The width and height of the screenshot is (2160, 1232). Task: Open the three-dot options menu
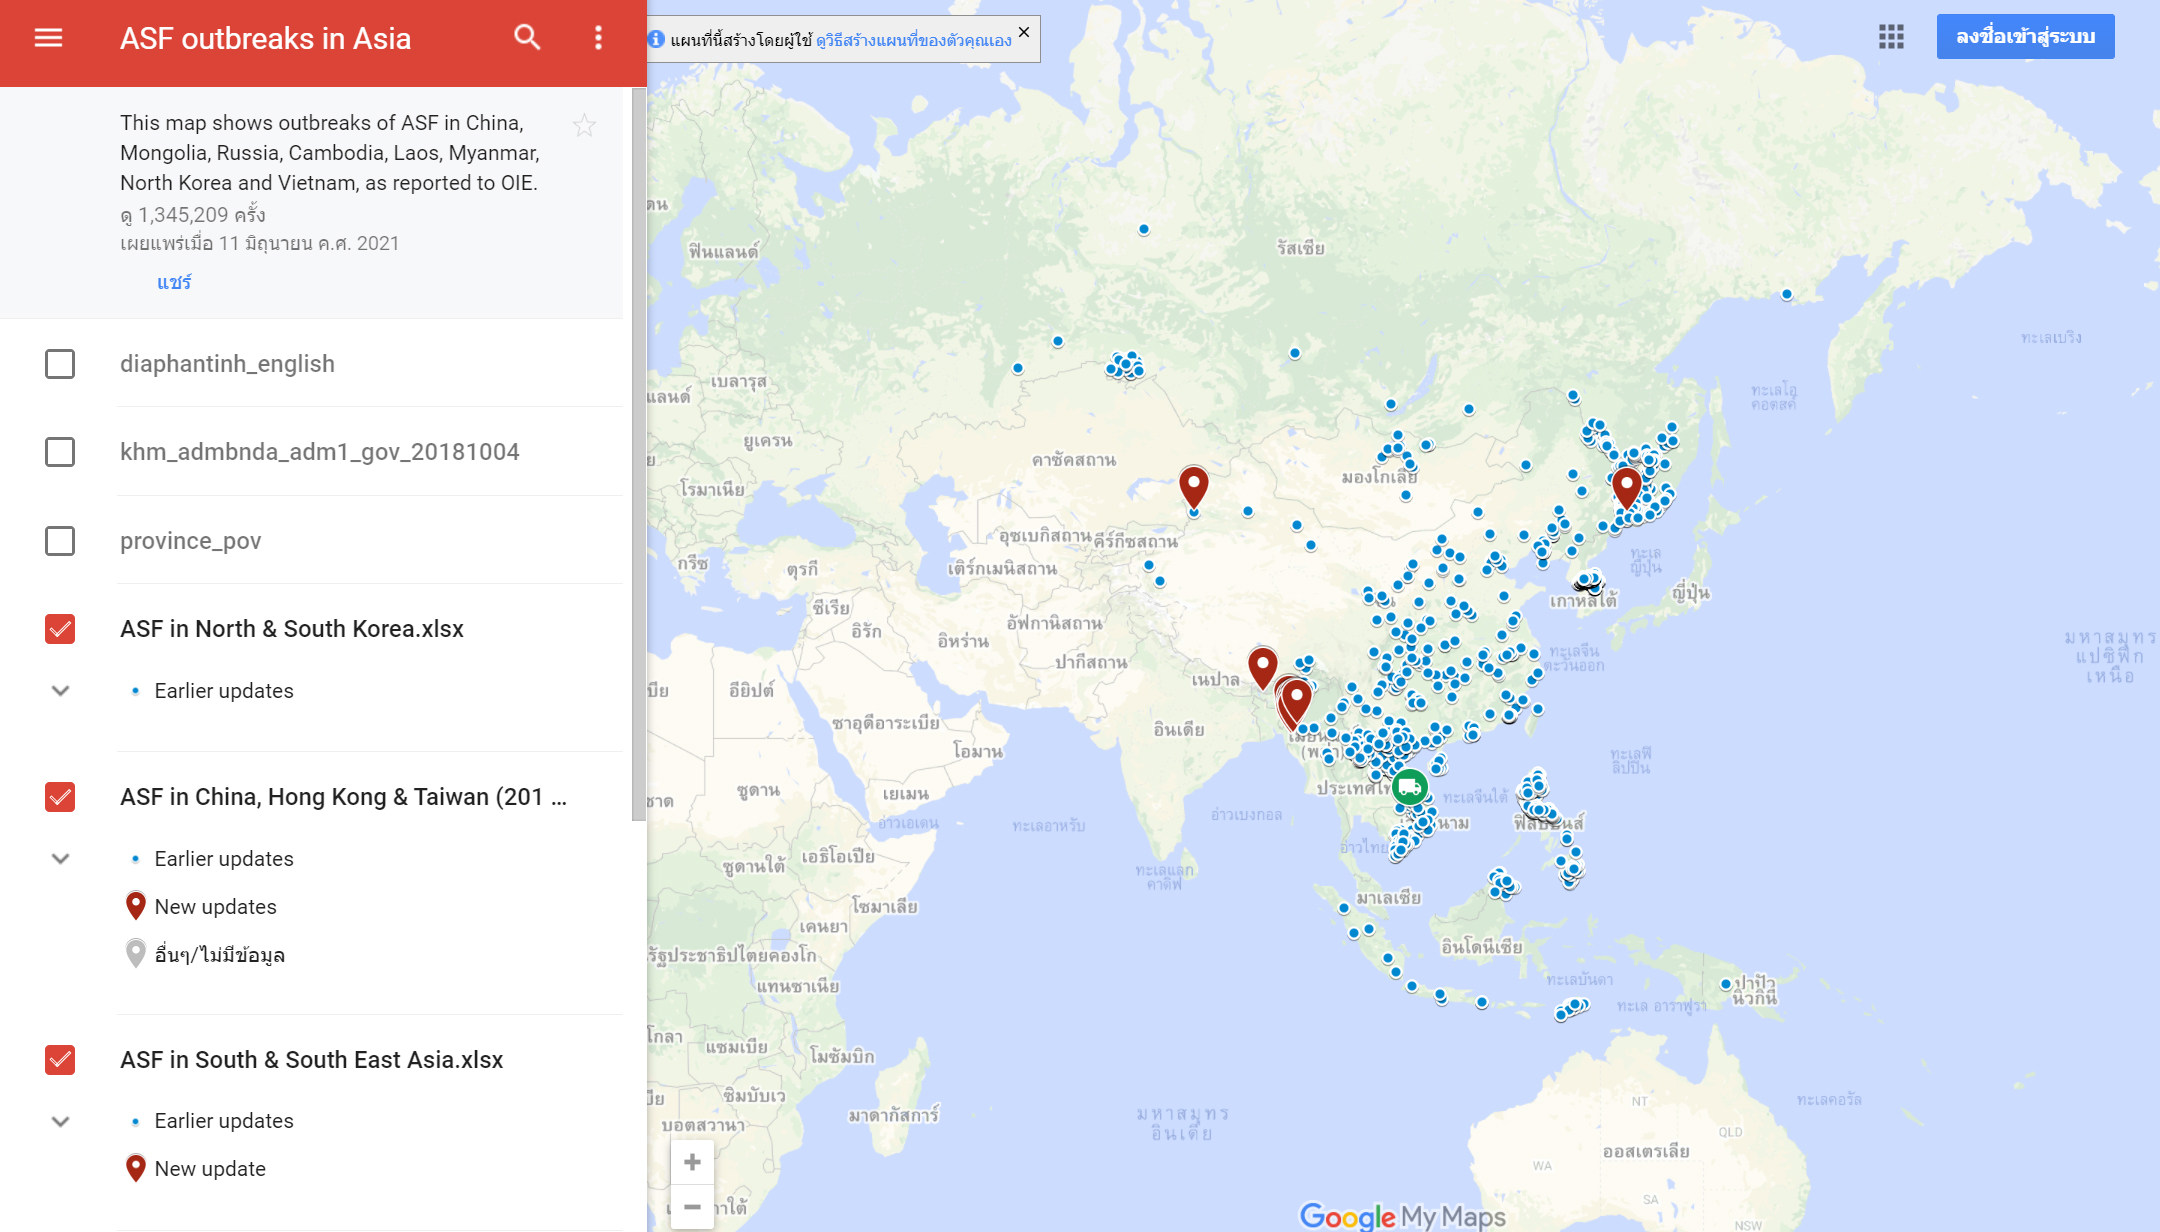[x=598, y=38]
